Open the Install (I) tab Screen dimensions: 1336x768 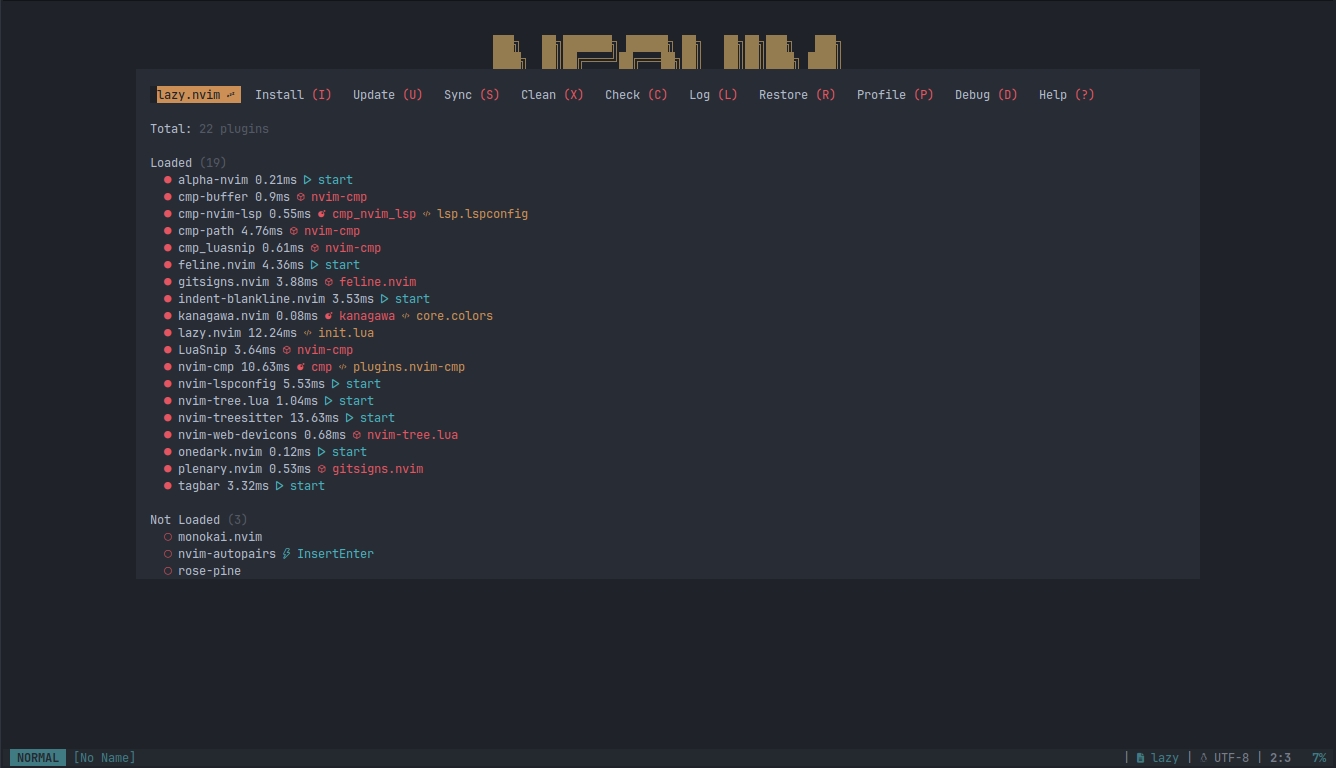click(293, 95)
